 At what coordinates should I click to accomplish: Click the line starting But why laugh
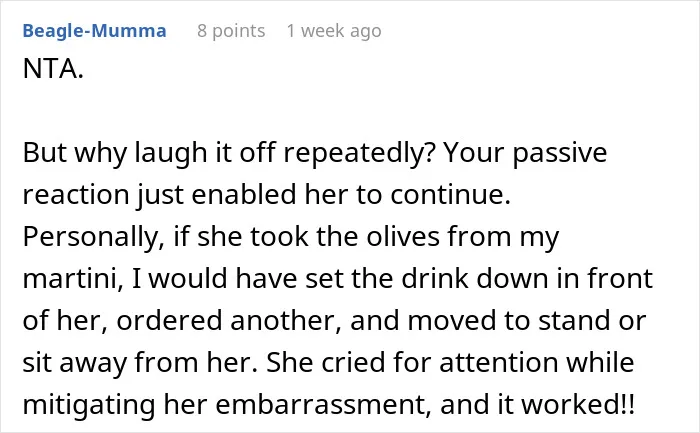point(315,153)
